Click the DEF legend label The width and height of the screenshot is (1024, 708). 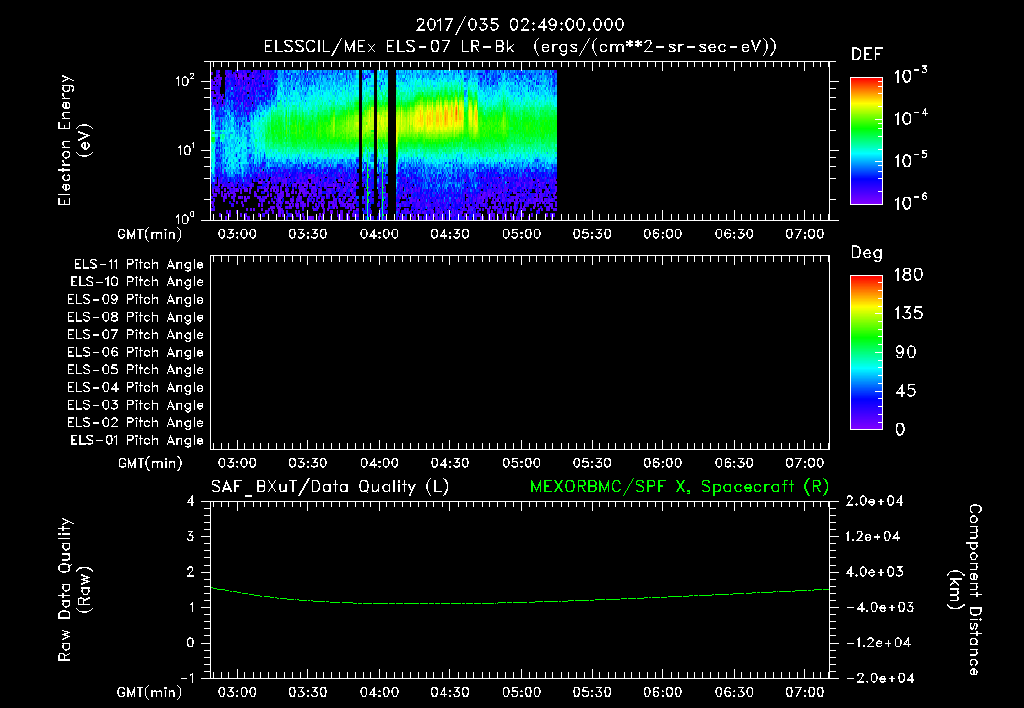[866, 55]
